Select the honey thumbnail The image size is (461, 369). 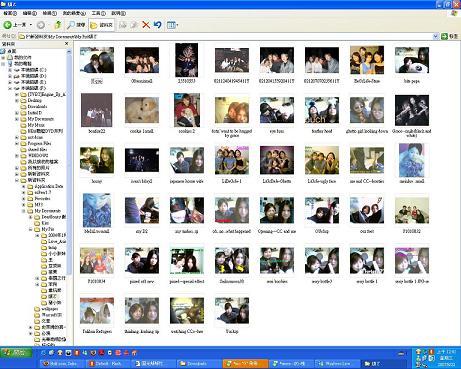click(x=97, y=160)
